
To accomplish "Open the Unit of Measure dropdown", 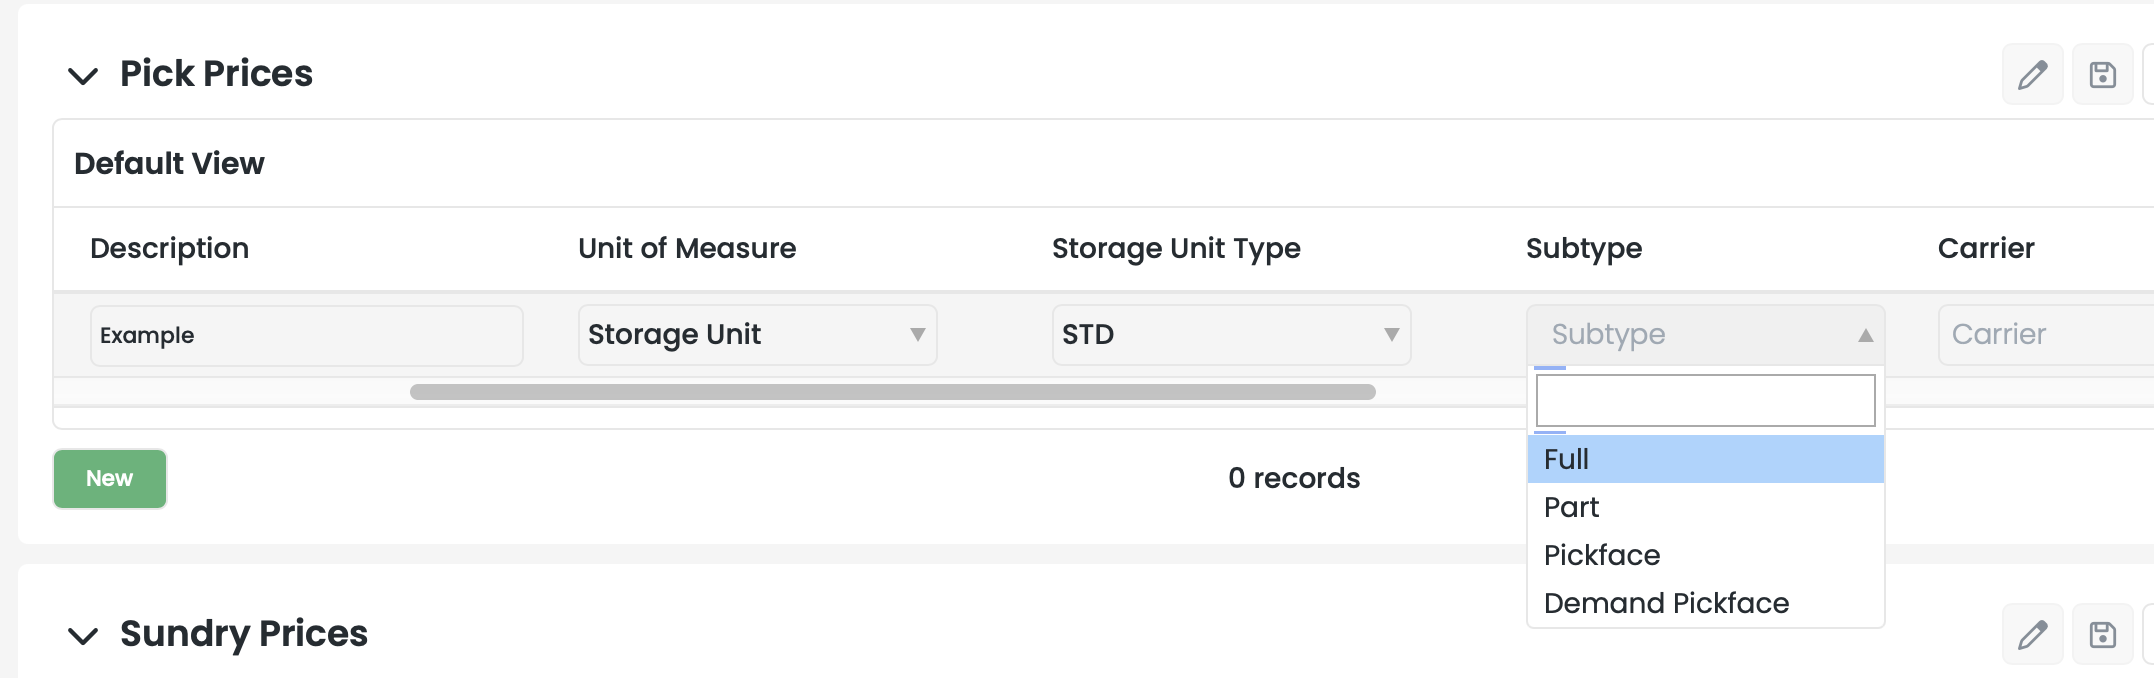I will pos(757,335).
